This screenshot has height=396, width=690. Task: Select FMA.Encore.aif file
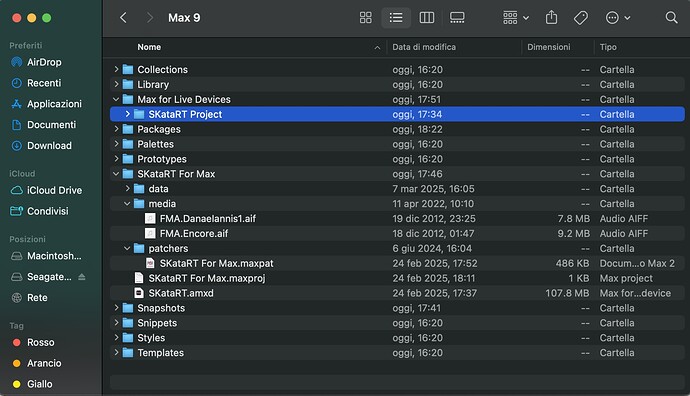click(397, 234)
